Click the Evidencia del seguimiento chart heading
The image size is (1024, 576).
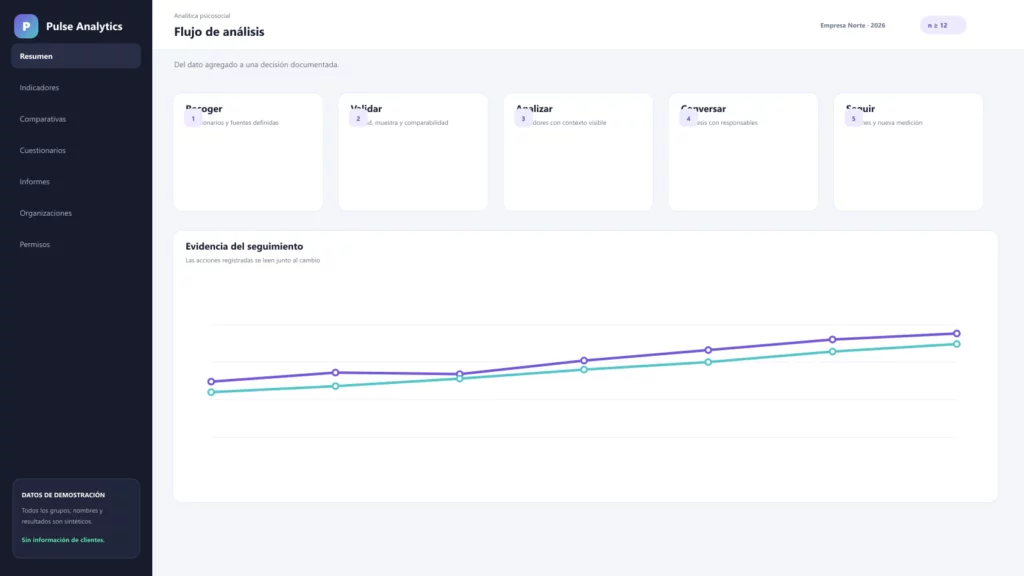[x=244, y=246]
